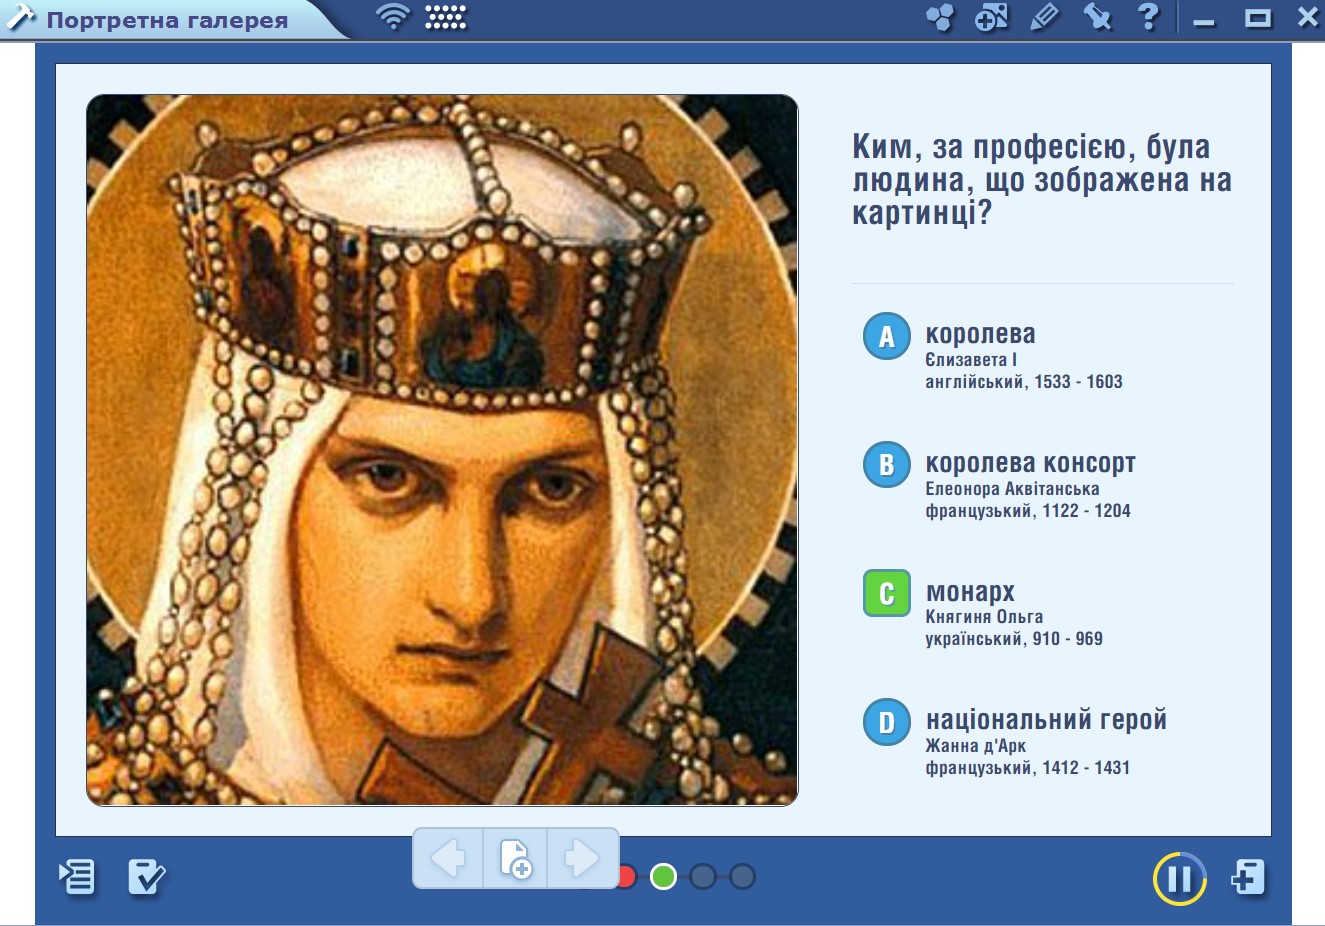This screenshot has width=1325, height=926.
Task: Click the text 'Жанна д'Арк'
Action: [x=975, y=746]
